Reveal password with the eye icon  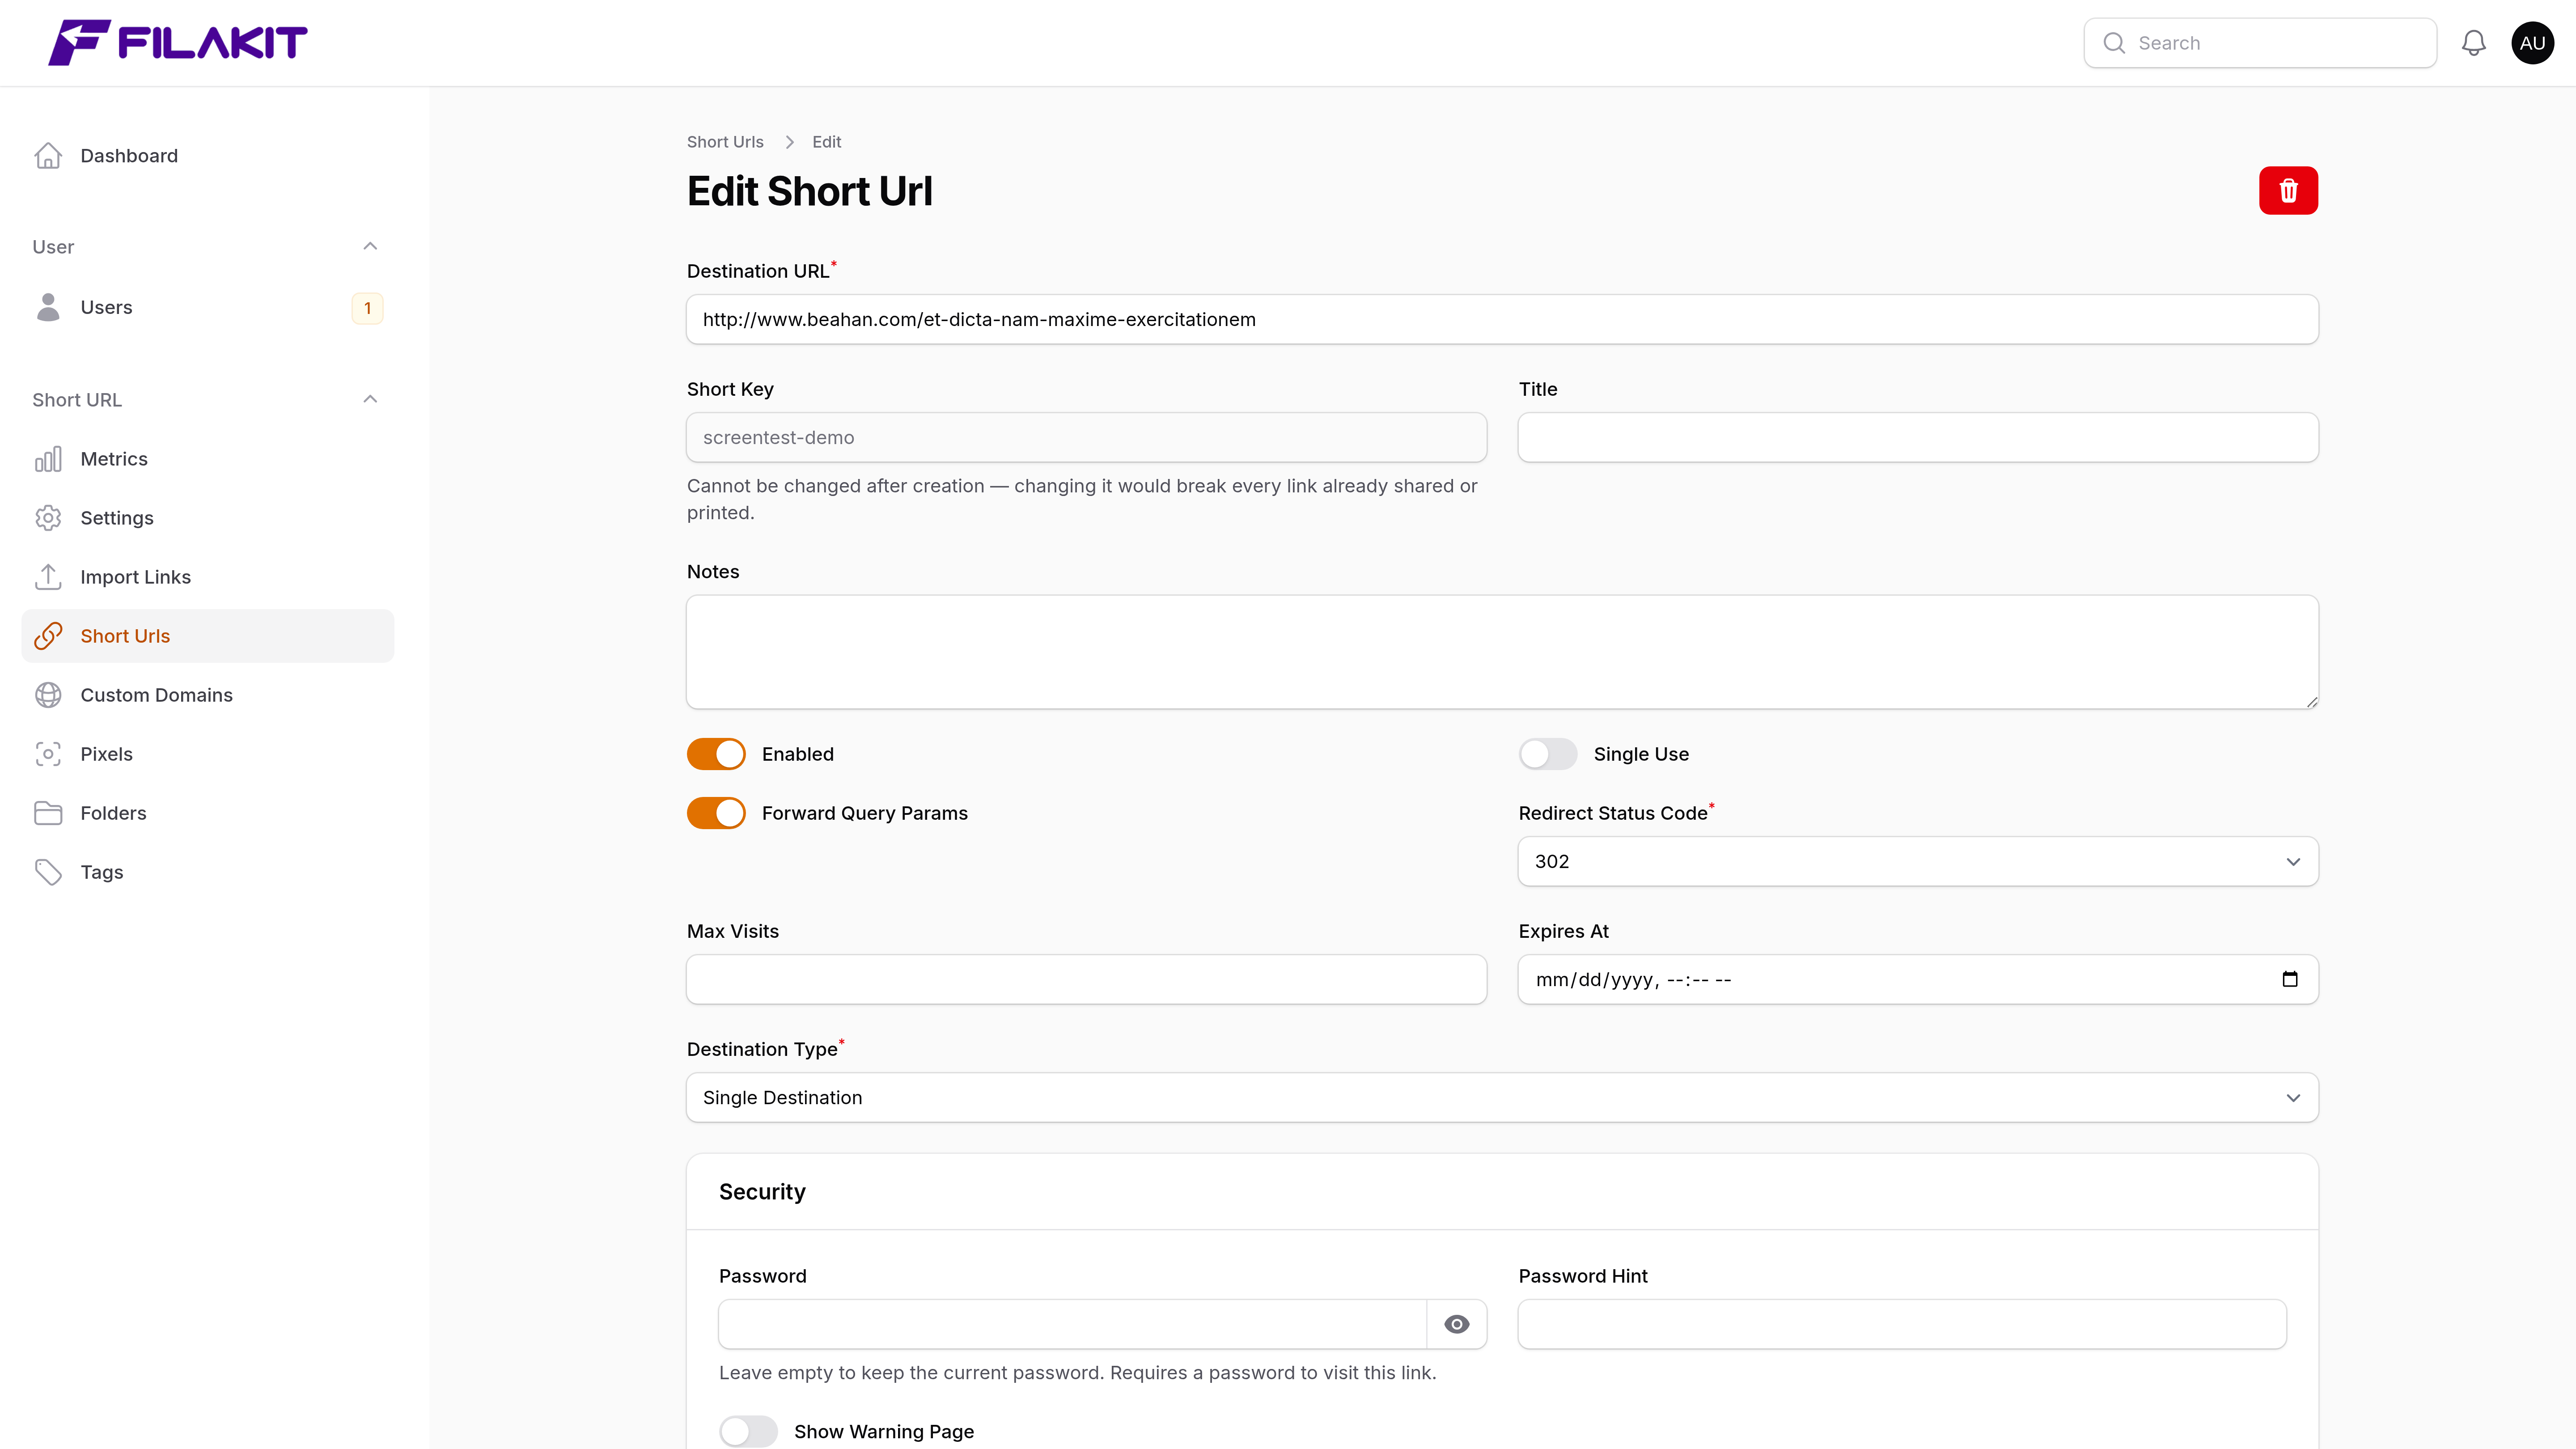click(x=1457, y=1324)
